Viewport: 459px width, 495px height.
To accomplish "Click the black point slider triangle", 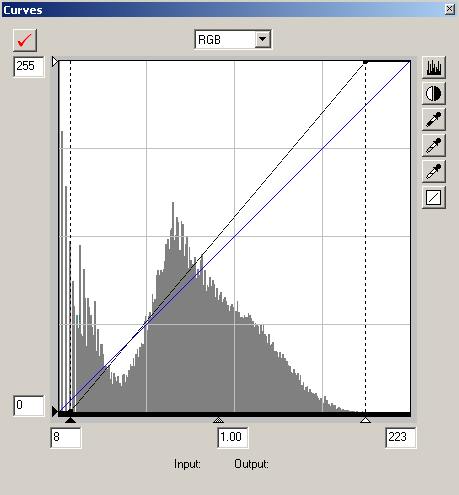I will click(70, 420).
